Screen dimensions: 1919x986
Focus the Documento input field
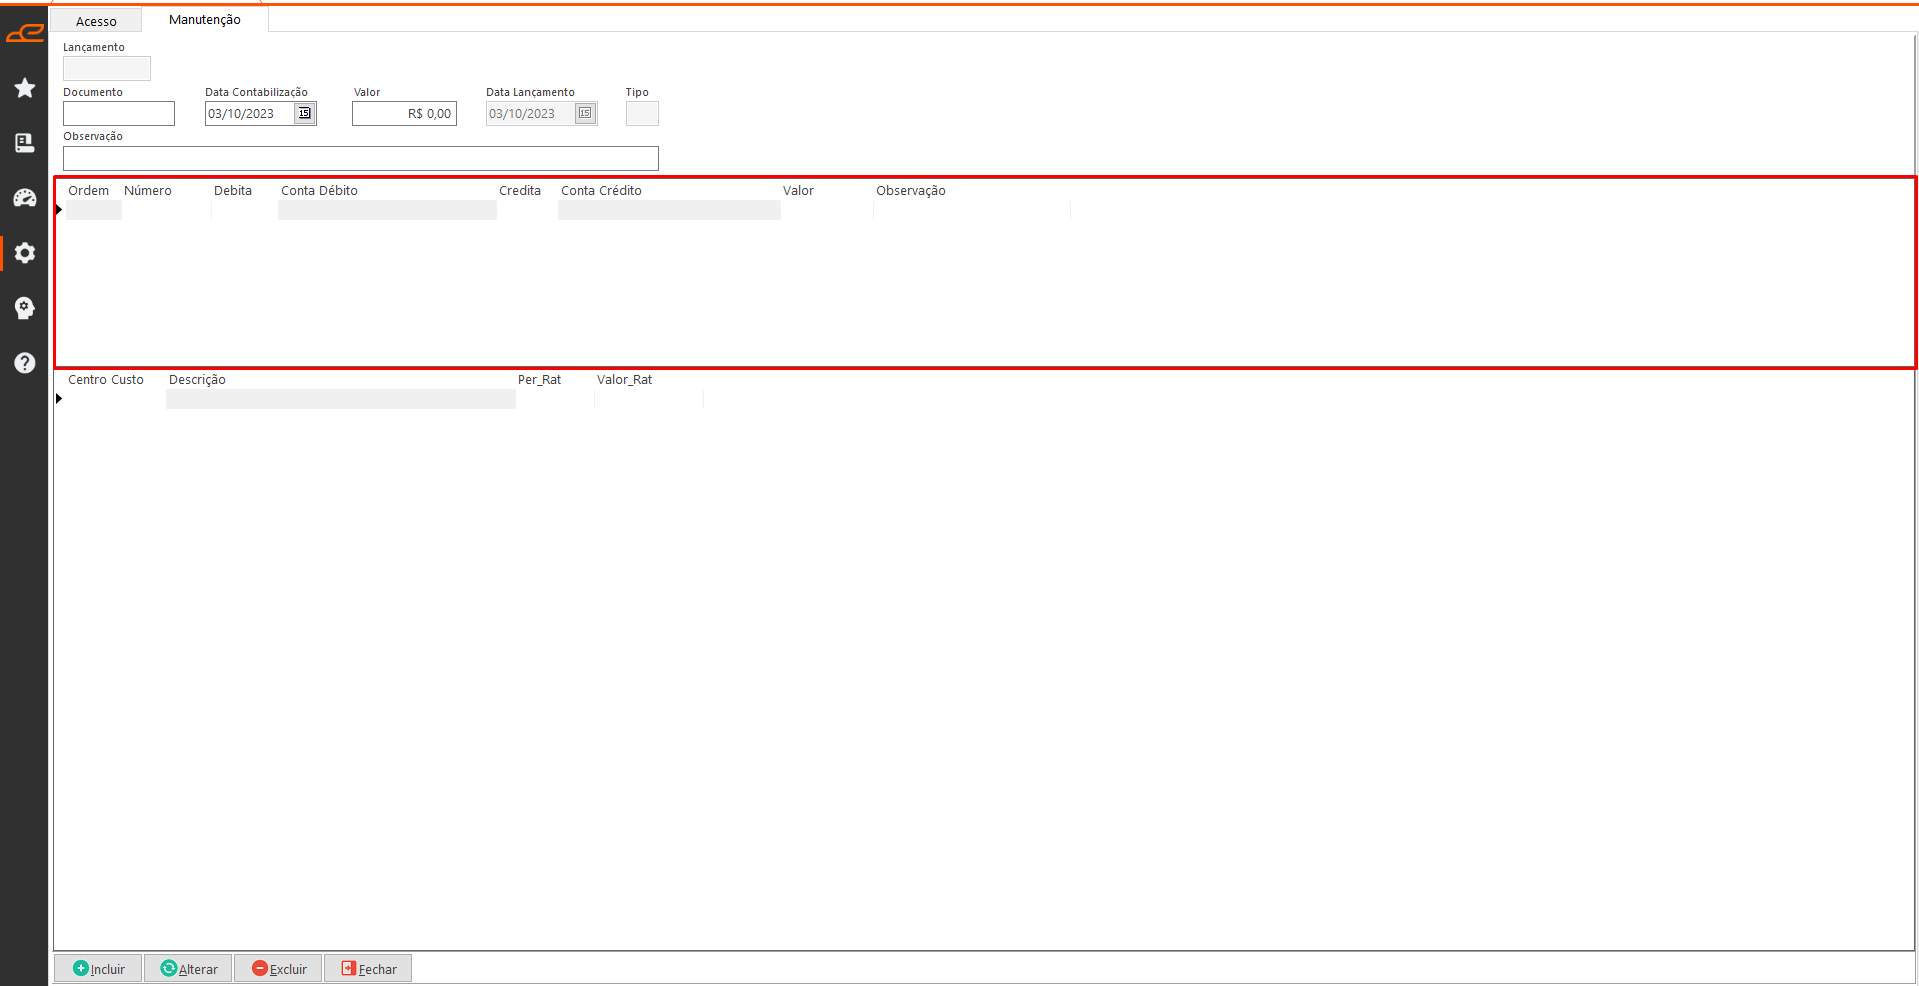click(x=119, y=114)
